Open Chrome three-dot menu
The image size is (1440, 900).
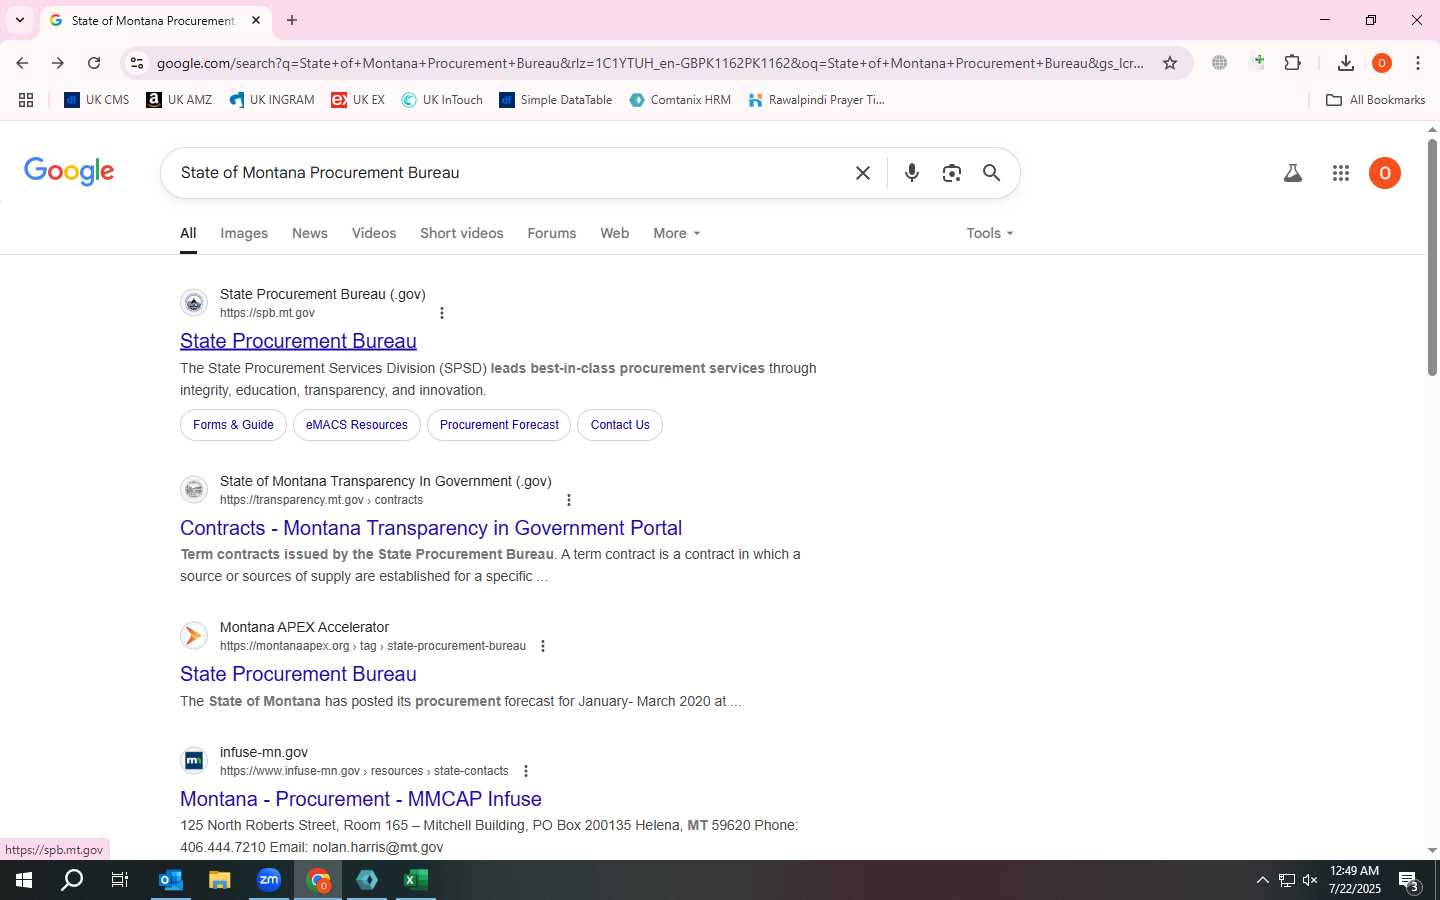click(1418, 63)
